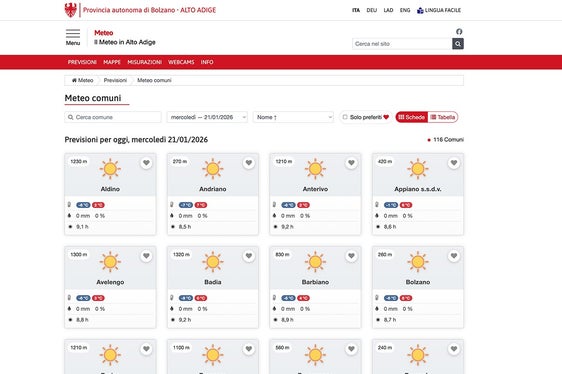The height and width of the screenshot is (374, 562).
Task: Open WEBCAMS menu
Action: pyautogui.click(x=181, y=62)
